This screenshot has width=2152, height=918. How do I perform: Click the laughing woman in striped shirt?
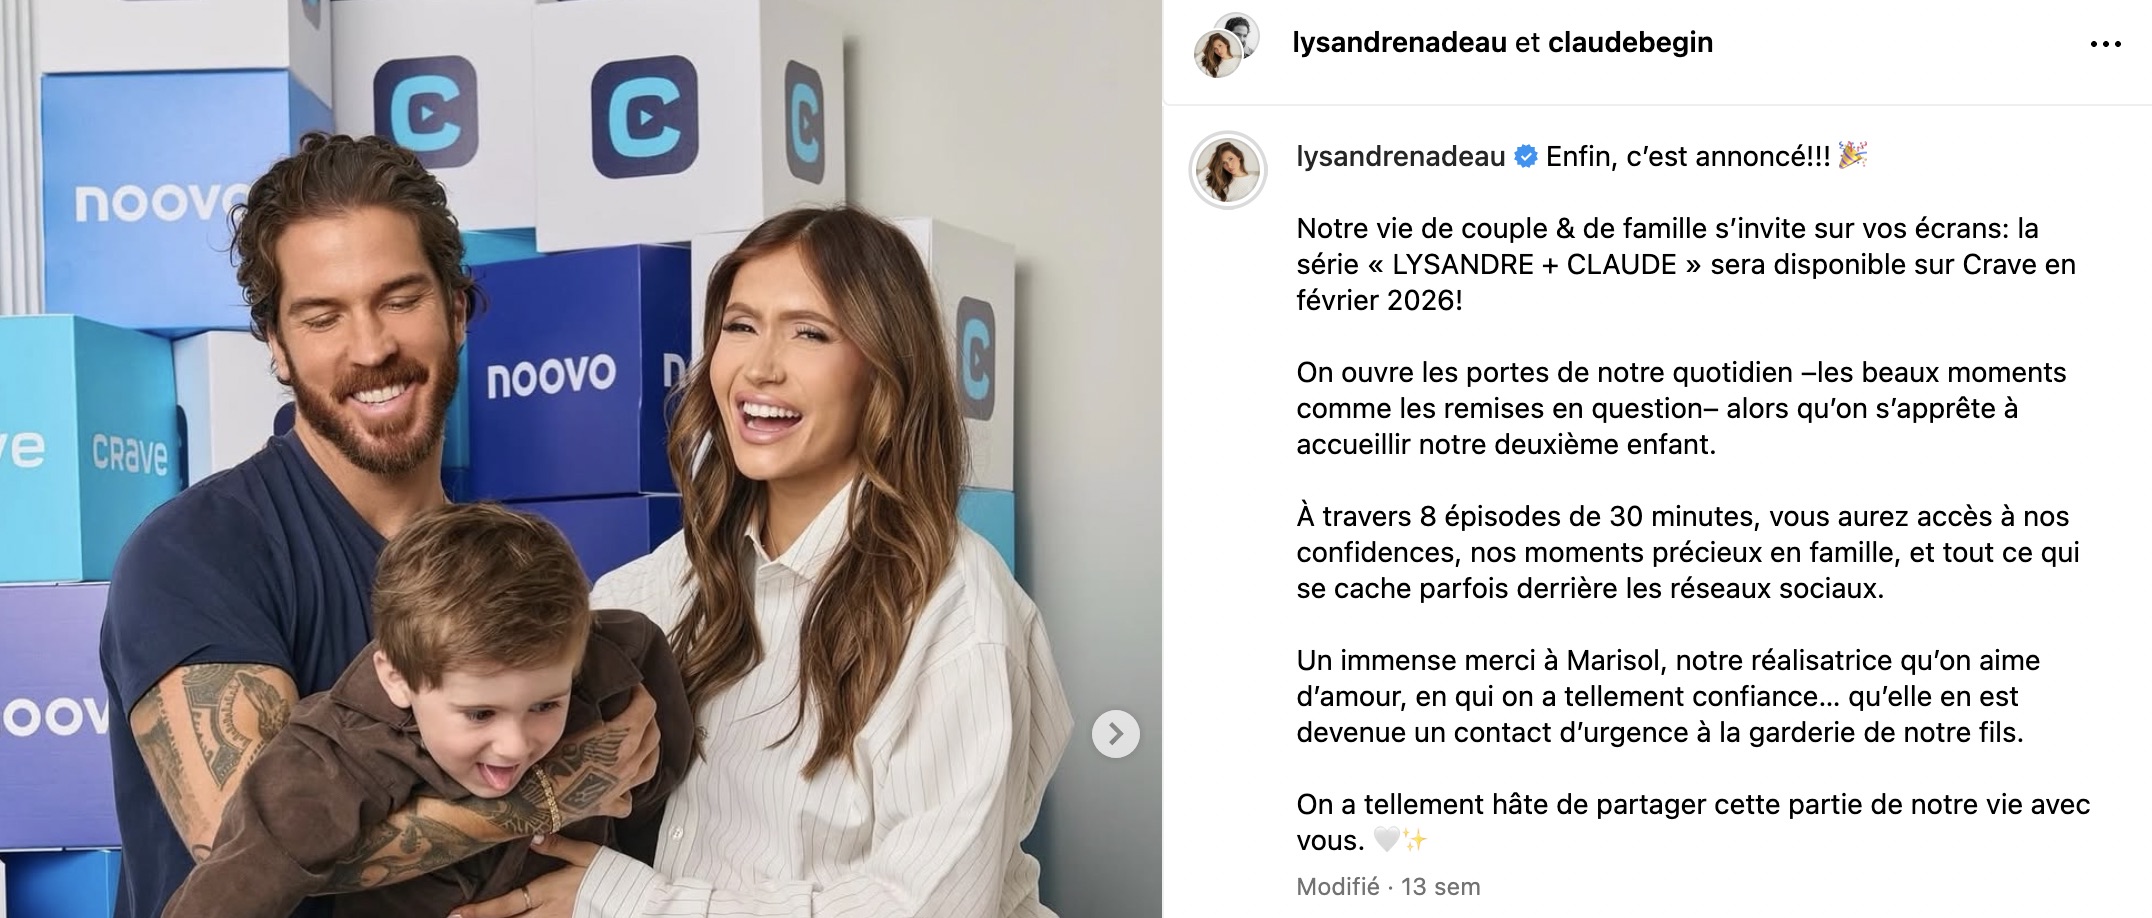pos(830,560)
